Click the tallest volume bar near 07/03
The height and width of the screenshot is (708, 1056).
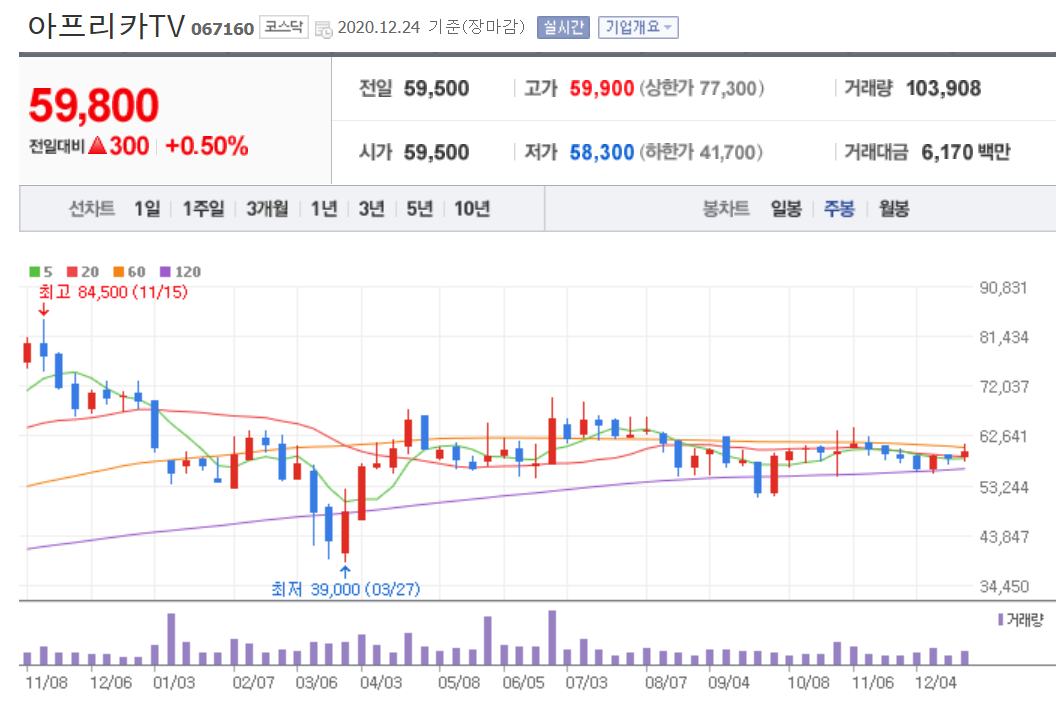click(552, 638)
